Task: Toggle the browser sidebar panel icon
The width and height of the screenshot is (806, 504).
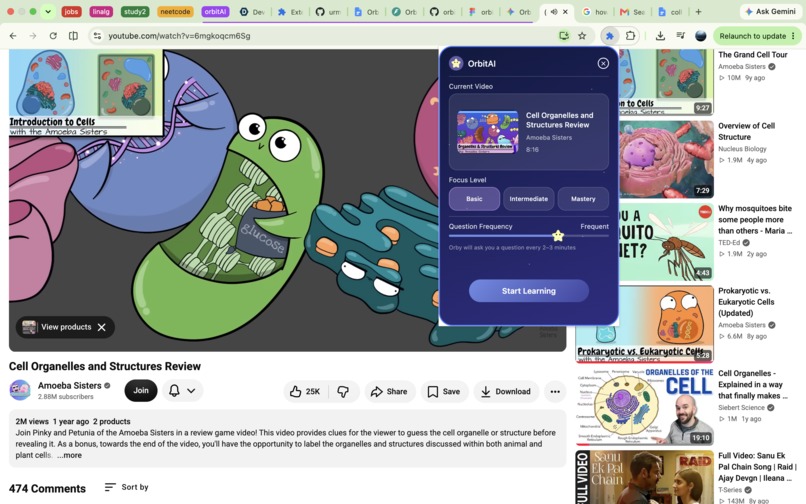Action: (74, 36)
